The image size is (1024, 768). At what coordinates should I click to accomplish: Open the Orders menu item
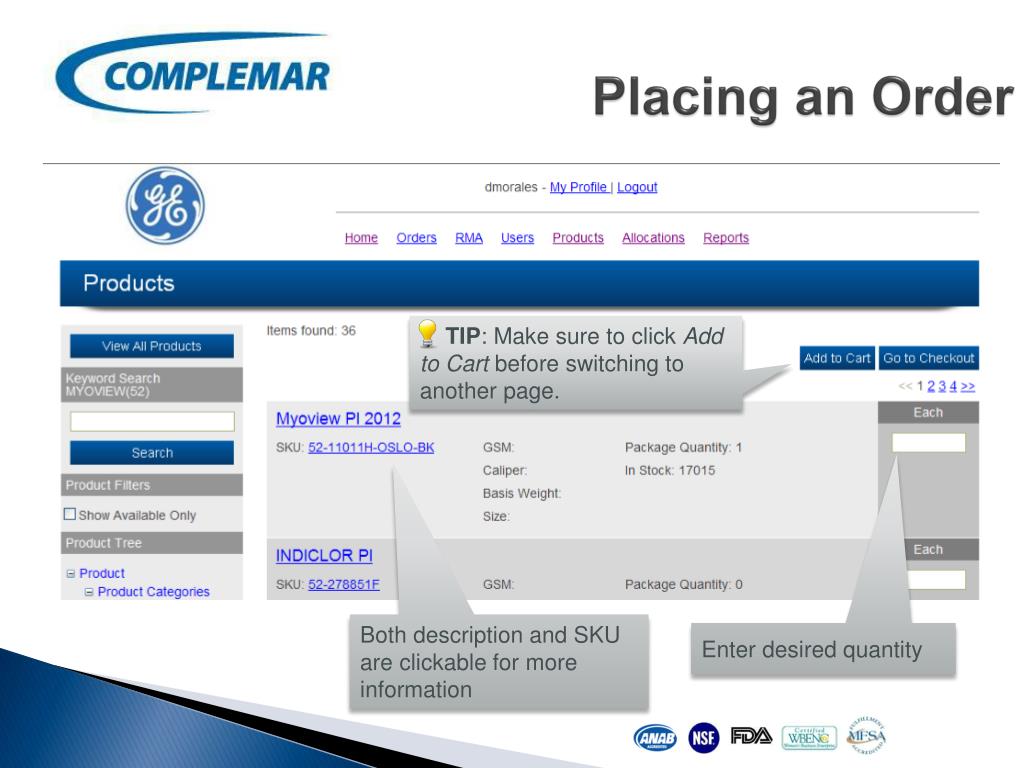click(x=416, y=238)
